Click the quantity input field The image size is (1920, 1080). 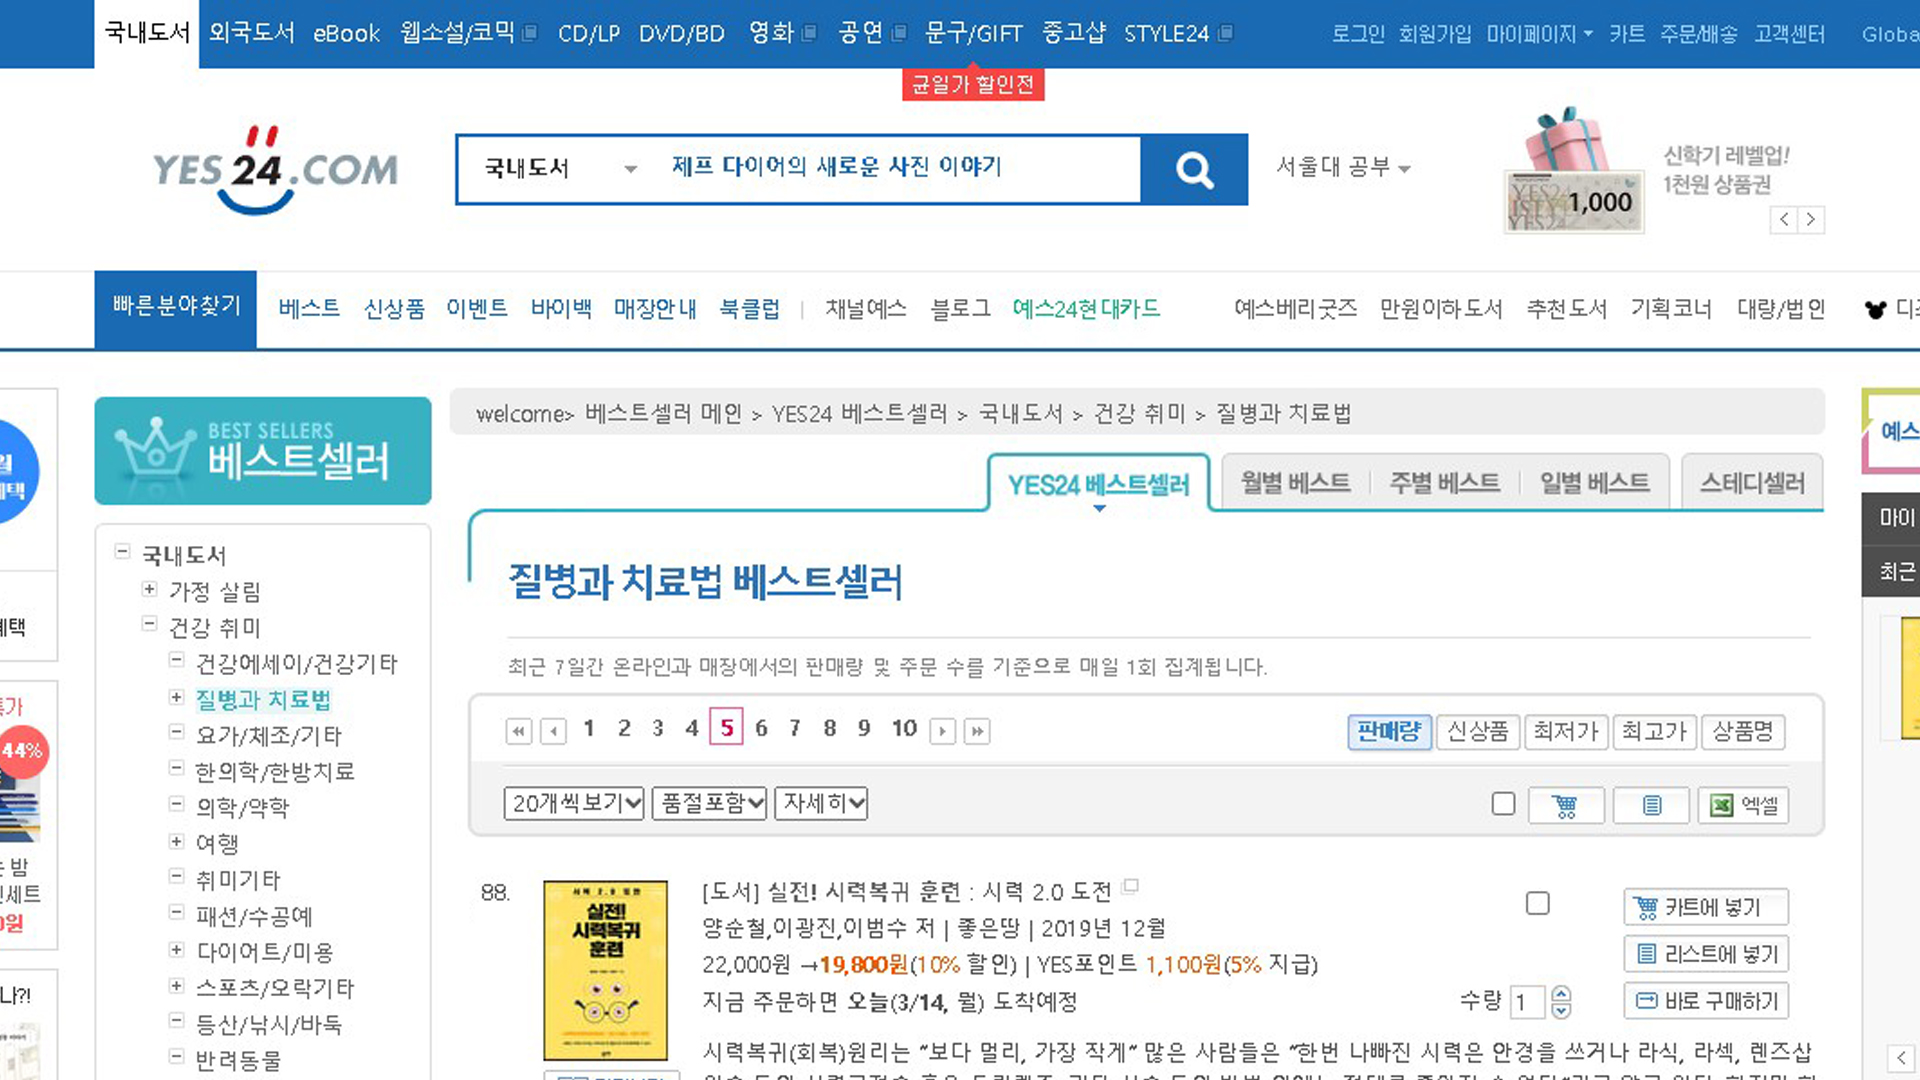[1527, 1002]
